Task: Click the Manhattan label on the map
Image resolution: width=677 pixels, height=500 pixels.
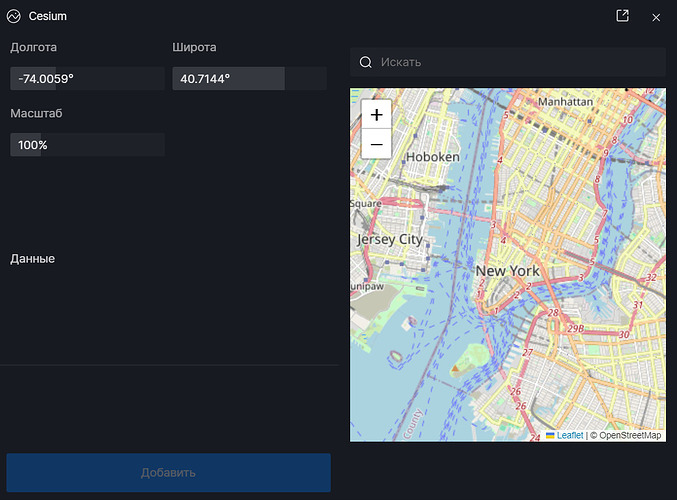Action: (565, 102)
